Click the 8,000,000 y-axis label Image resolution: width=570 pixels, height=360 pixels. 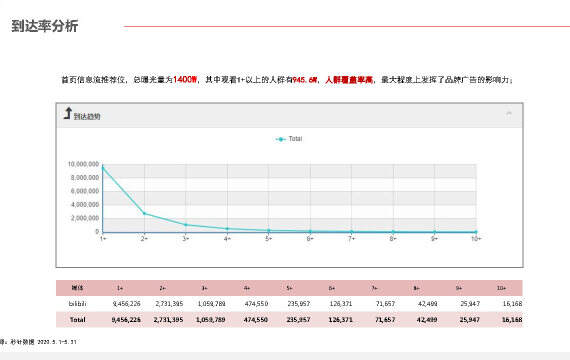85,178
